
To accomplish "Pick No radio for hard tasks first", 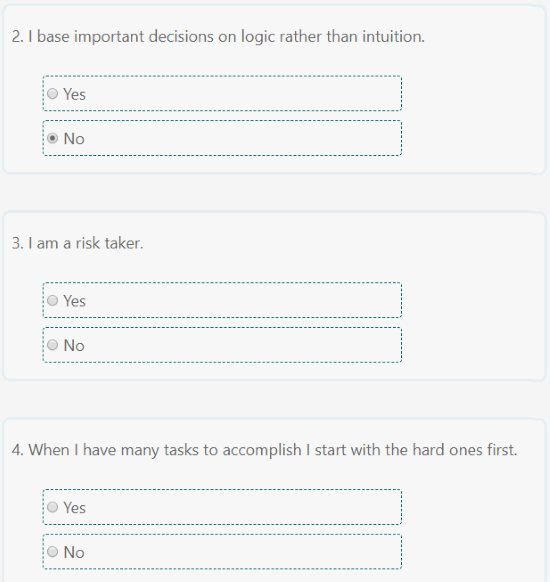I will [53, 552].
